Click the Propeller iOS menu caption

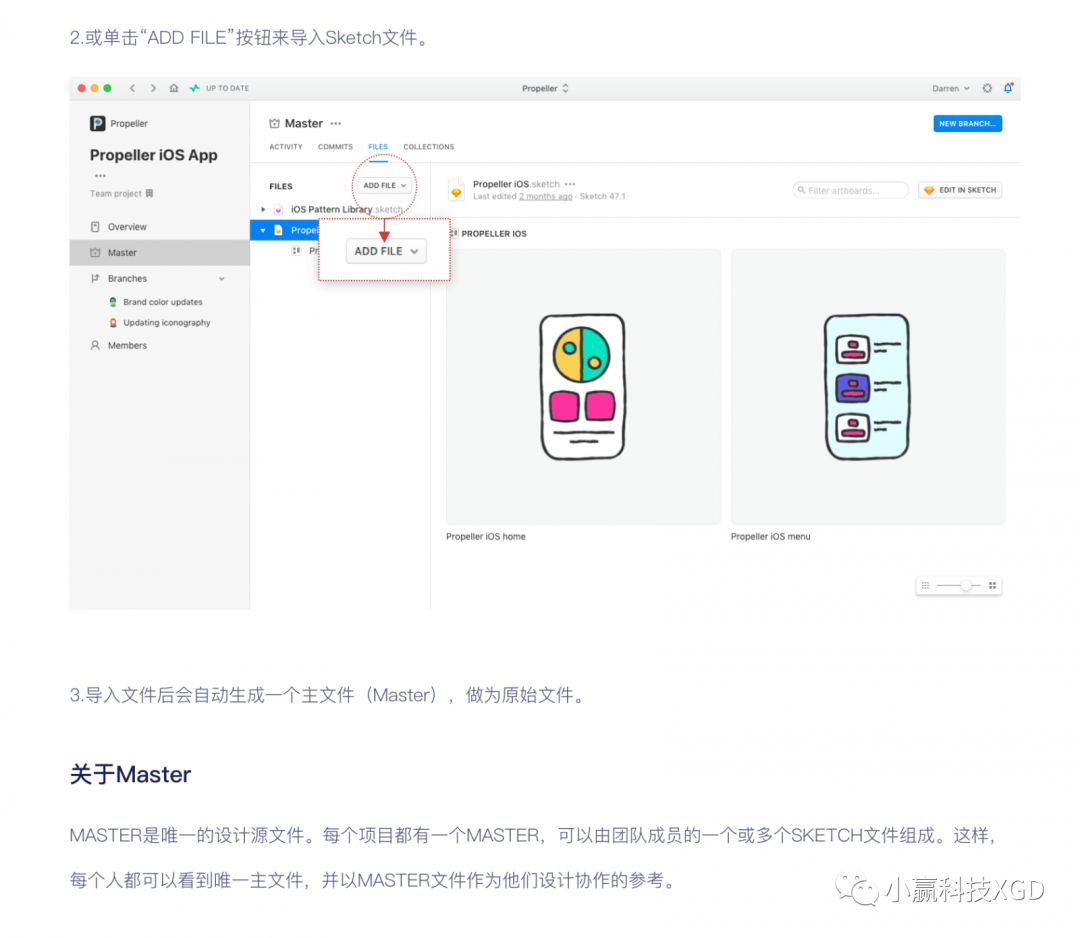770,536
